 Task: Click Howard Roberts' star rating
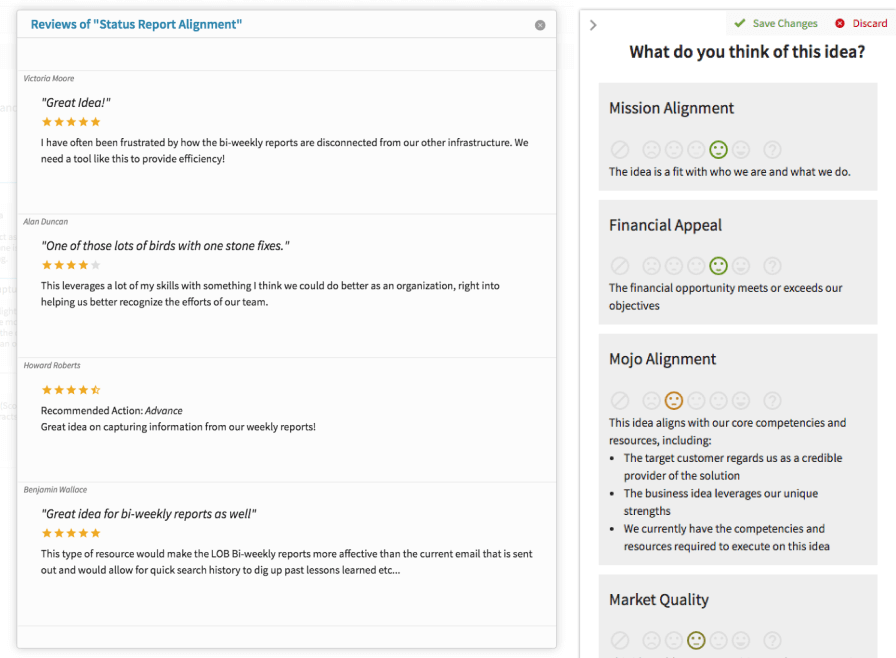(71, 390)
